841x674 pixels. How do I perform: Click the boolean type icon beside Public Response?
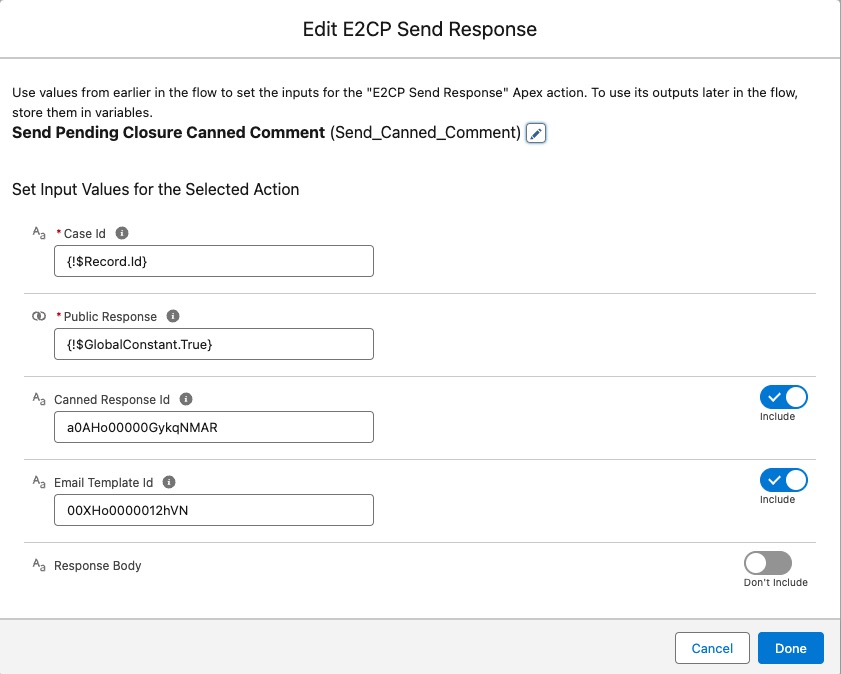tap(39, 316)
